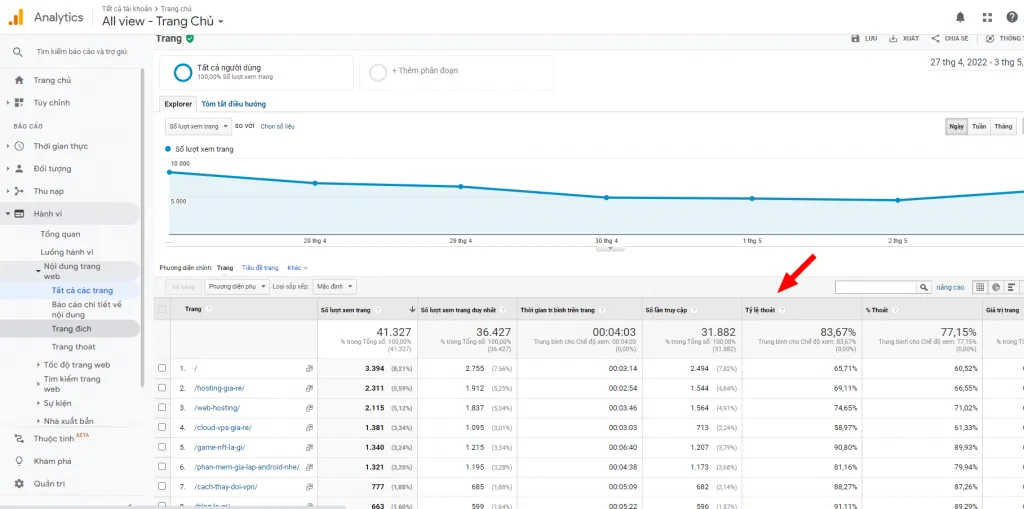The width and height of the screenshot is (1024, 509).
Task: Switch to Tóm tắt điều hướng tab
Action: [x=233, y=104]
